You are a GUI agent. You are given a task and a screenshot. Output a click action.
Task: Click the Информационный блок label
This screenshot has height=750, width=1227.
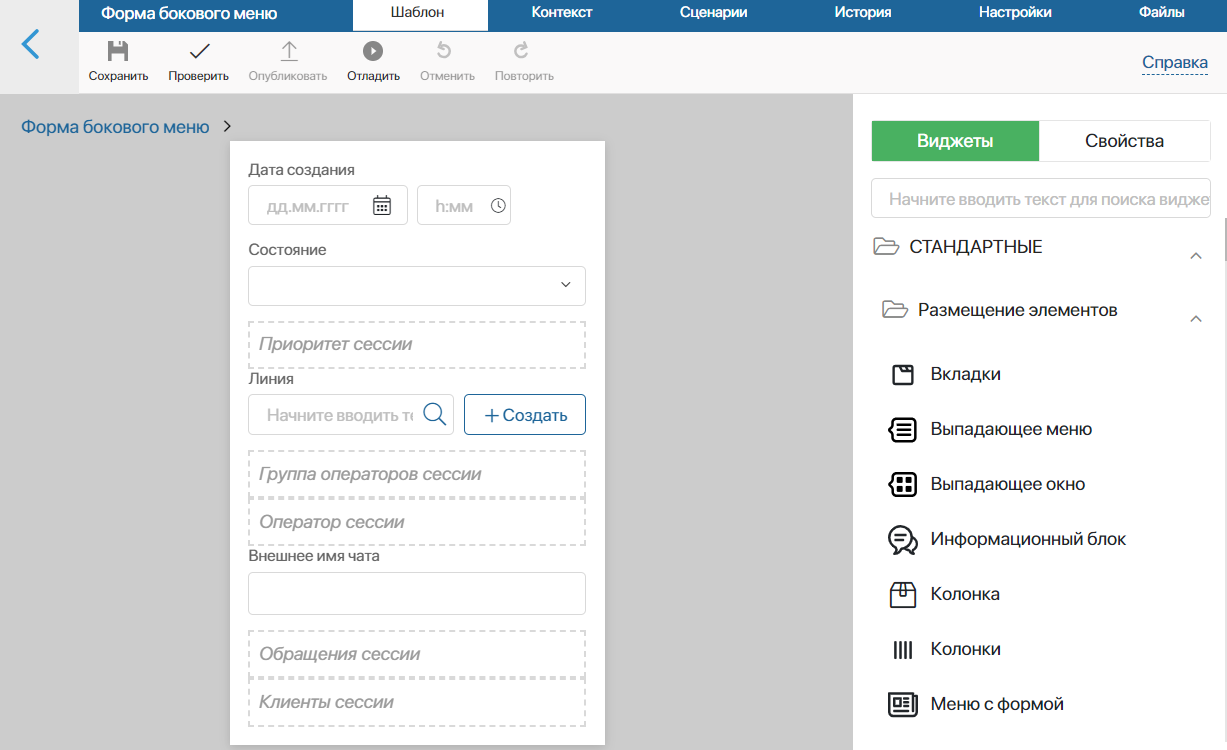[1028, 539]
